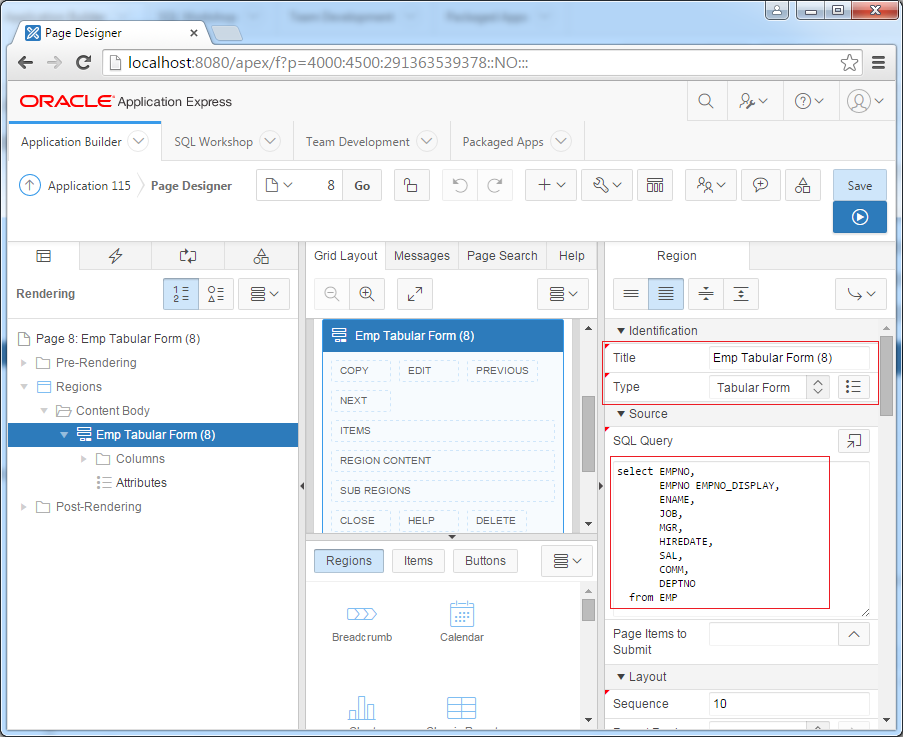Viewport: 903px width, 737px height.
Task: Open the Go to Group dropdown
Action: 861,294
